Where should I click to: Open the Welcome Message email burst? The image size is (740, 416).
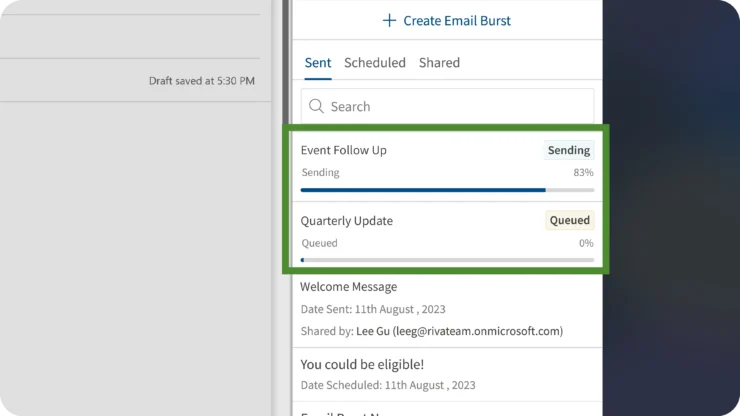[349, 287]
